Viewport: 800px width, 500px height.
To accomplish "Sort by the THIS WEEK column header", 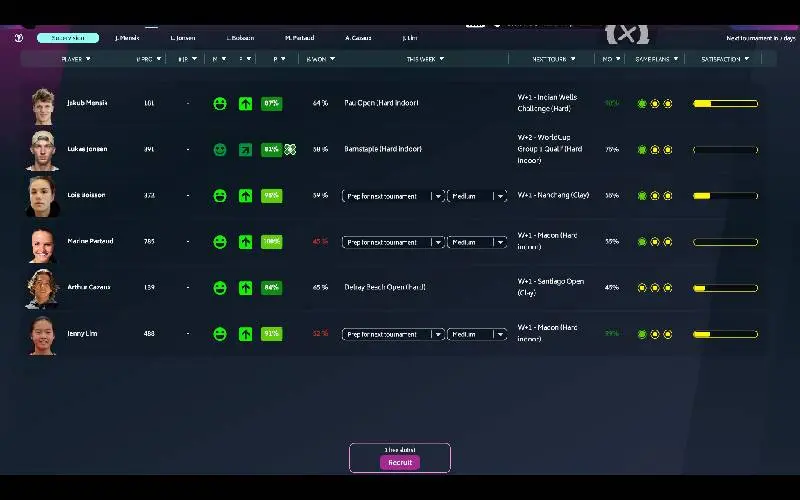I will (425, 59).
